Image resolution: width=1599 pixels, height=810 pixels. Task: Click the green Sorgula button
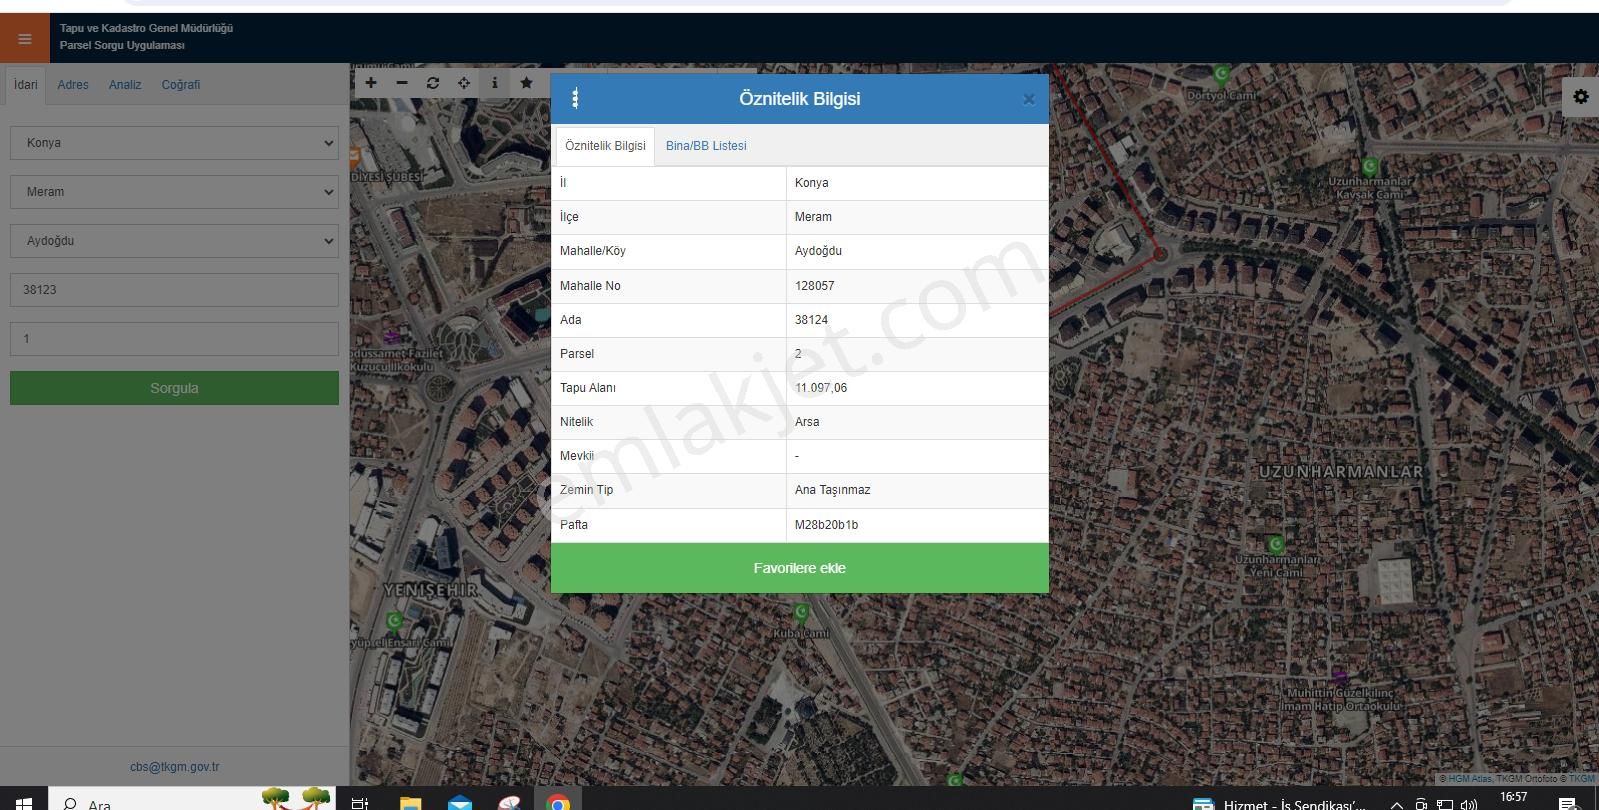pos(174,388)
